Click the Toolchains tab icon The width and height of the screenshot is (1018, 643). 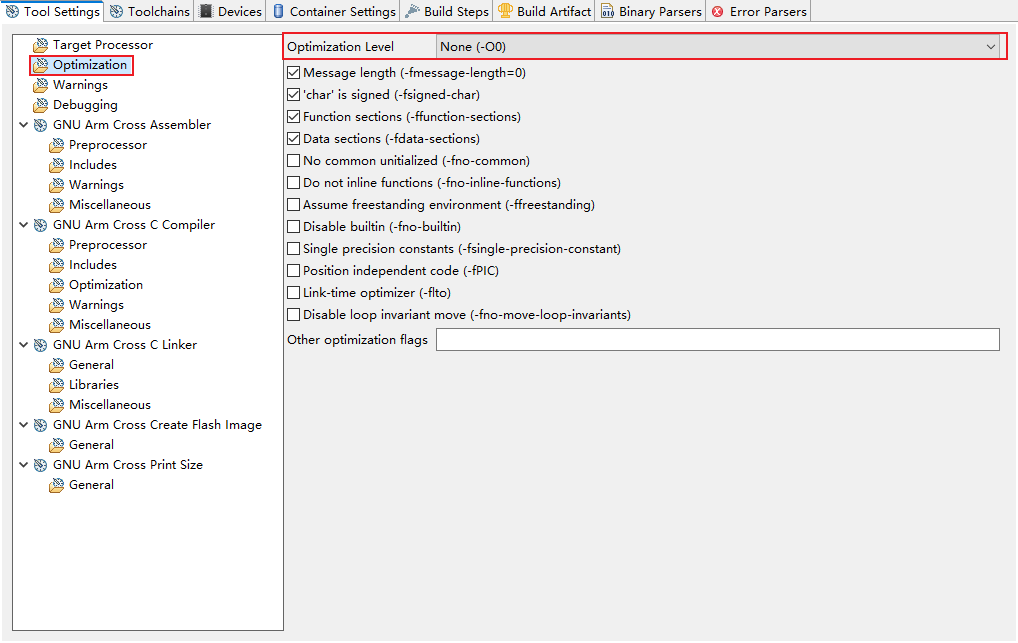coord(116,12)
